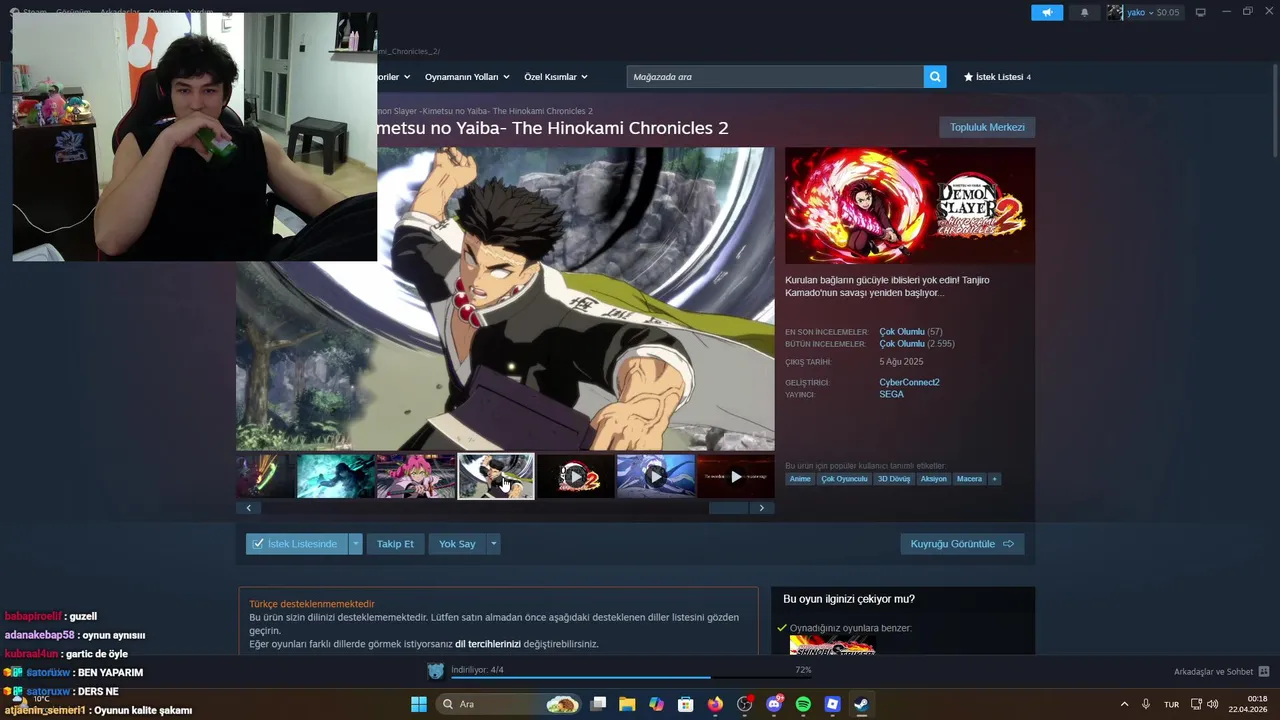Open the Özel Kısımlar dropdown menu
This screenshot has height=720, width=1280.
point(556,77)
